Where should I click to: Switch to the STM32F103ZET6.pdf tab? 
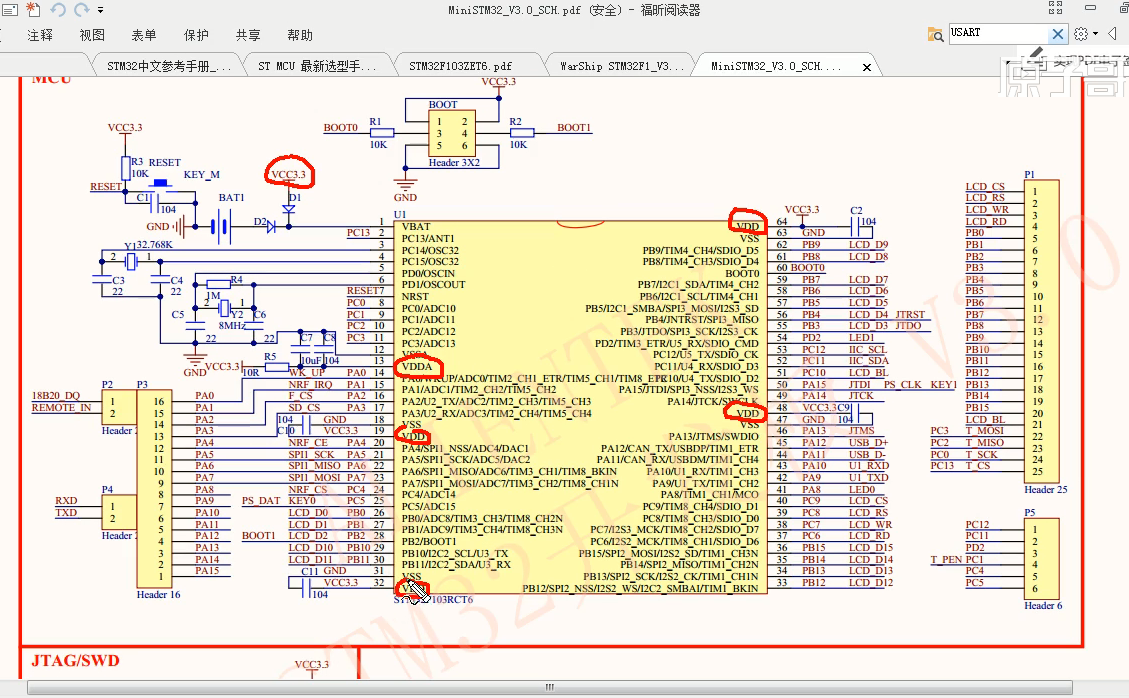click(x=461, y=66)
